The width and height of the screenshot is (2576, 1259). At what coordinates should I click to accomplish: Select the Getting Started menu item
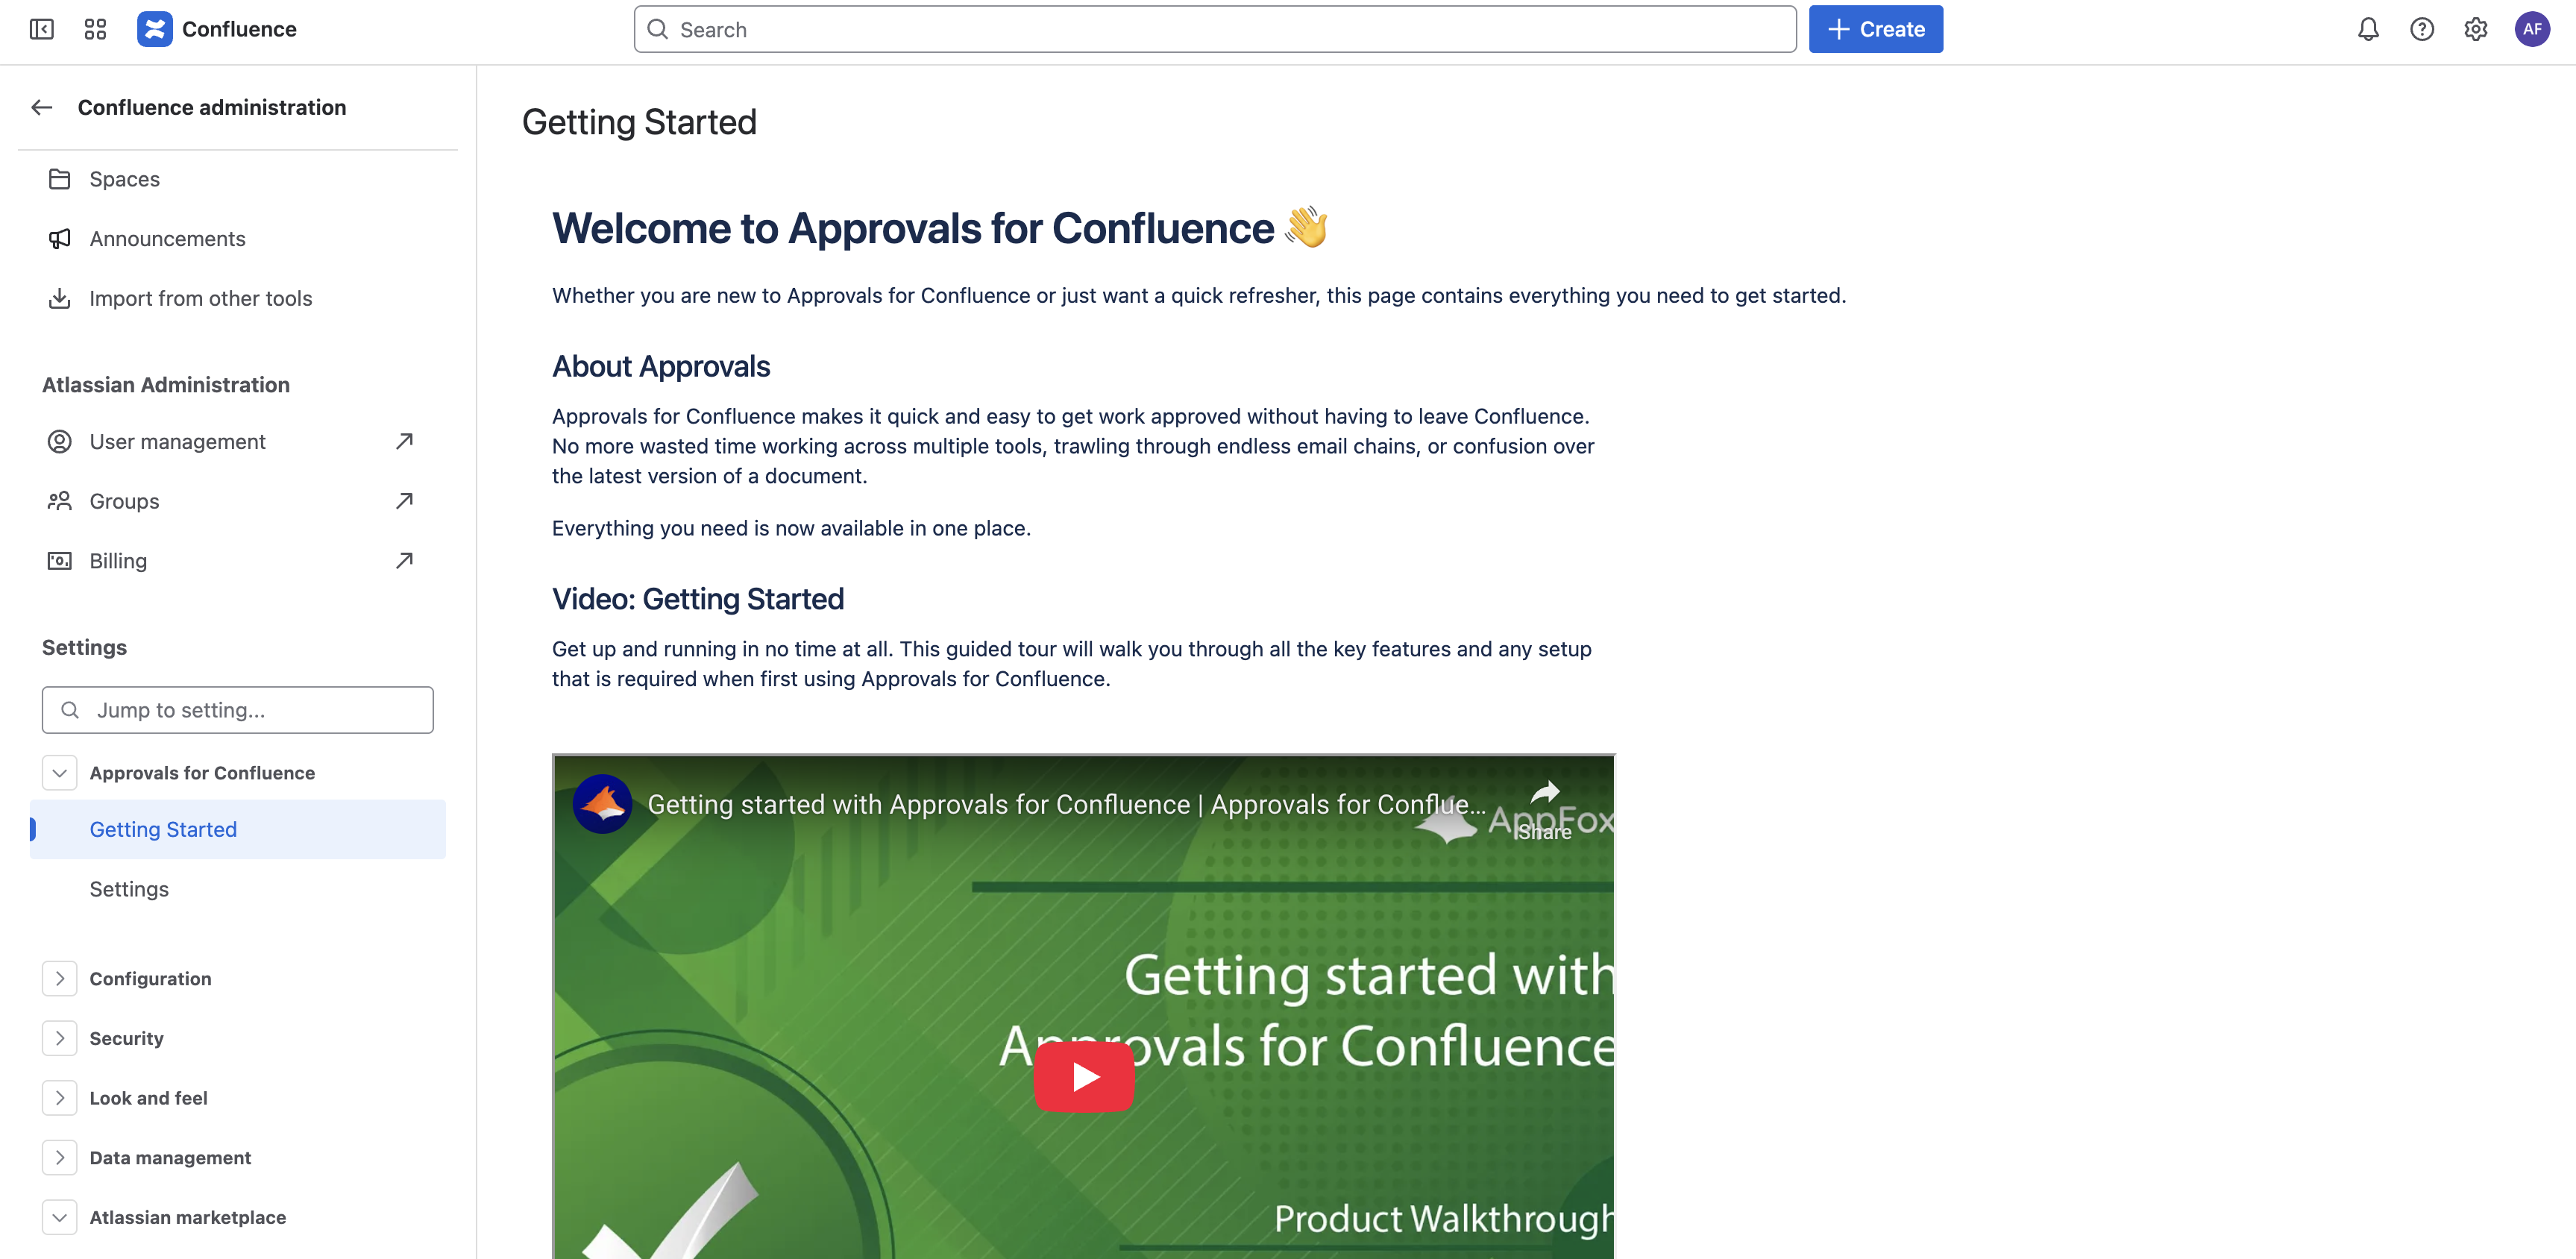coord(163,829)
